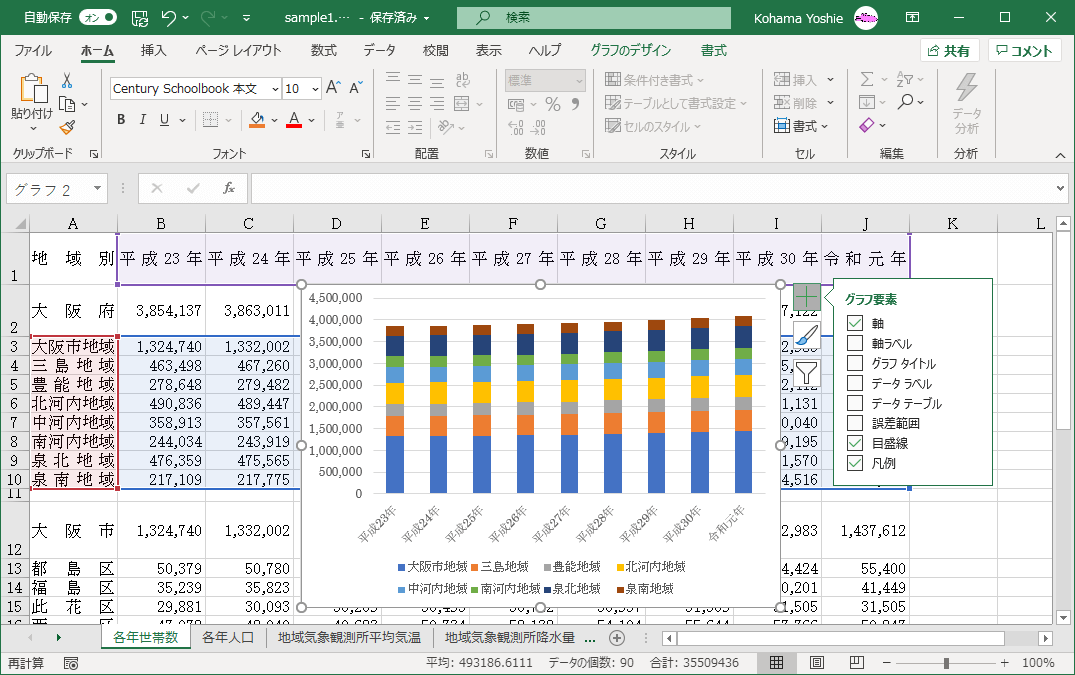Switch to the 各年人口 sheet tab
Screen dimensions: 1075x675
click(x=229, y=637)
